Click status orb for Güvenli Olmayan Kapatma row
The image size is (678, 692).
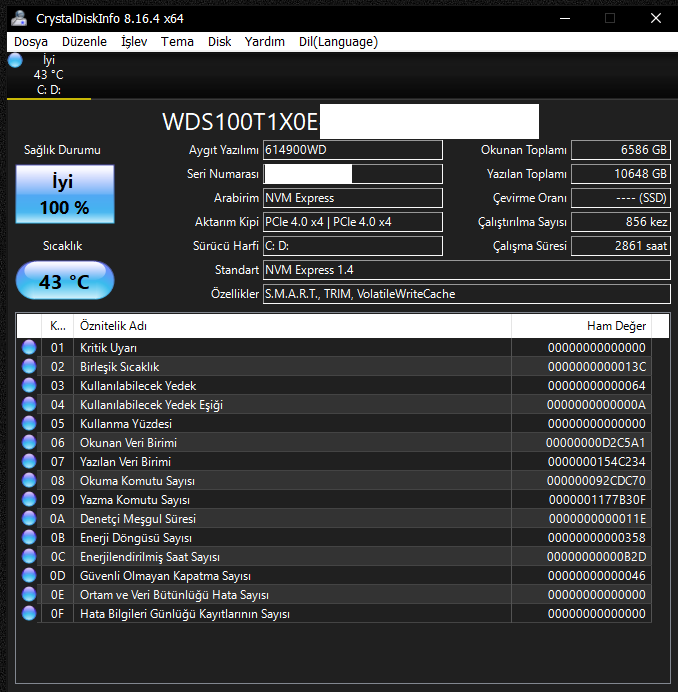pos(29,575)
